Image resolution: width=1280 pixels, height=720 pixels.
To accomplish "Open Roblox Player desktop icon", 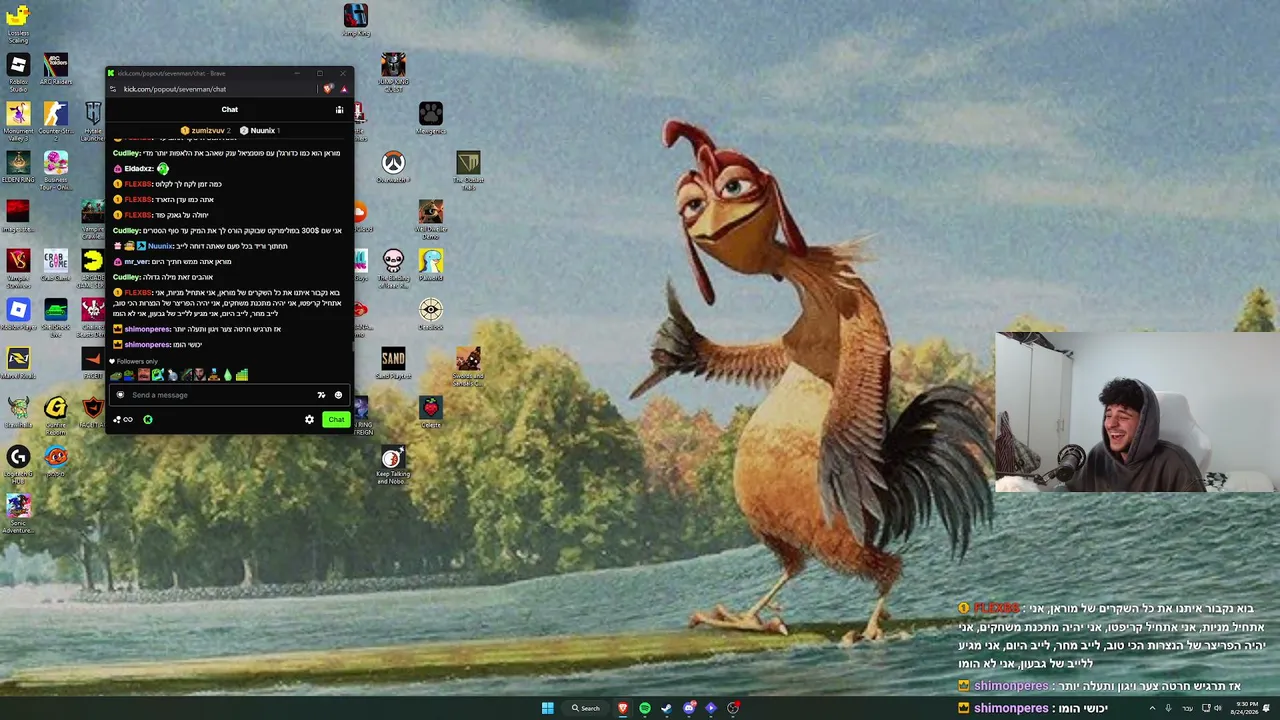I will (x=18, y=315).
